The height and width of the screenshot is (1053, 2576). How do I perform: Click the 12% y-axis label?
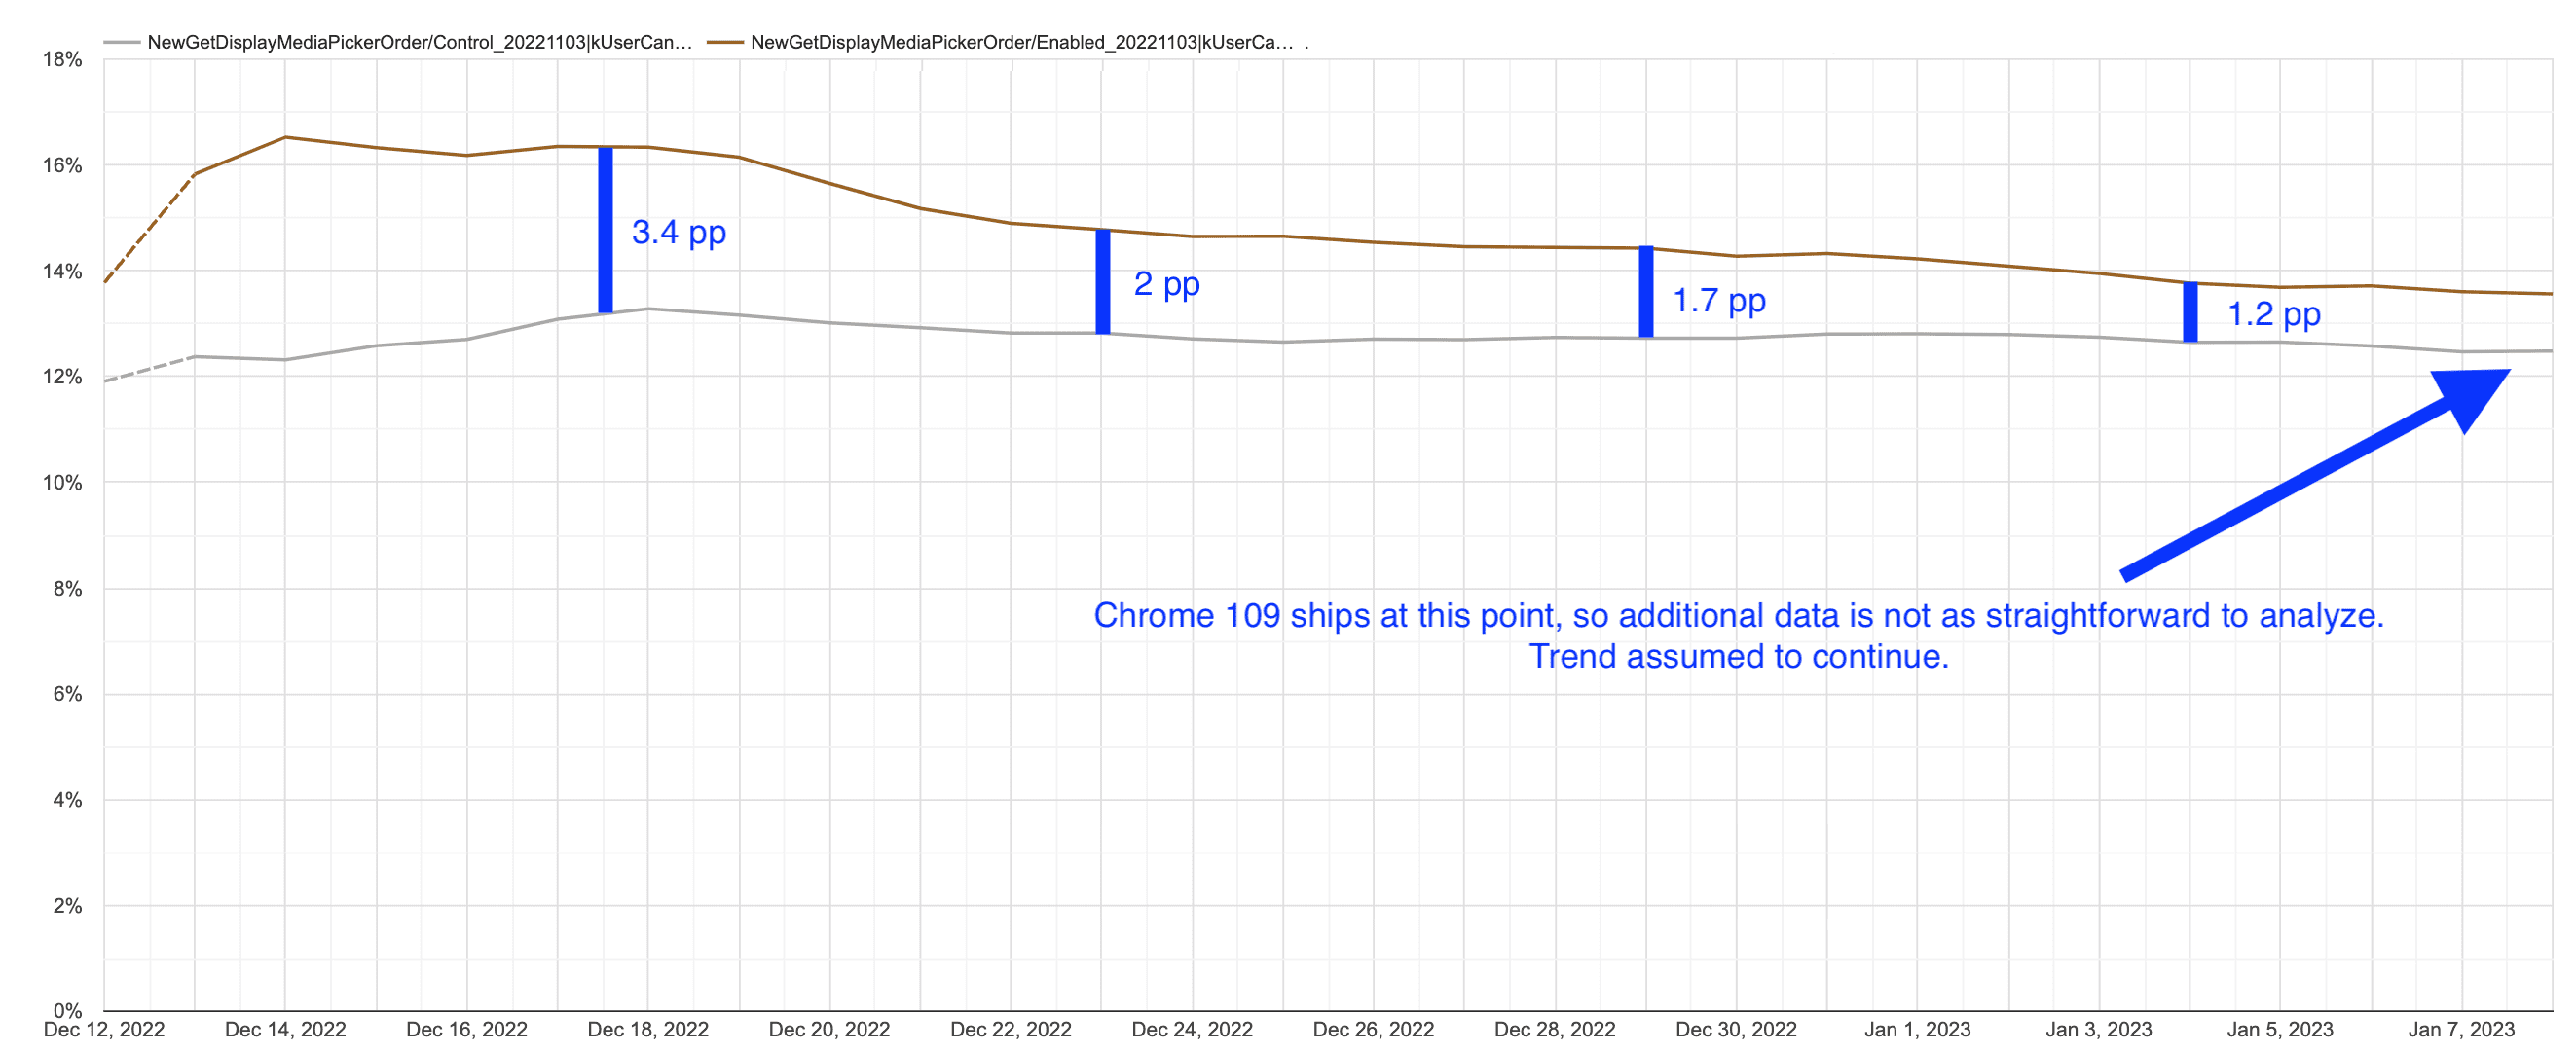pos(62,376)
